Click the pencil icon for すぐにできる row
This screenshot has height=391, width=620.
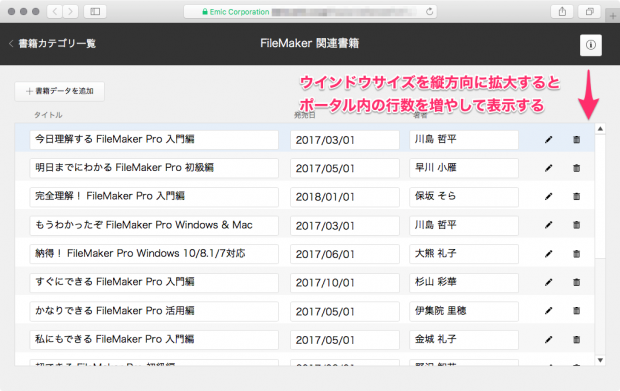pyautogui.click(x=548, y=282)
